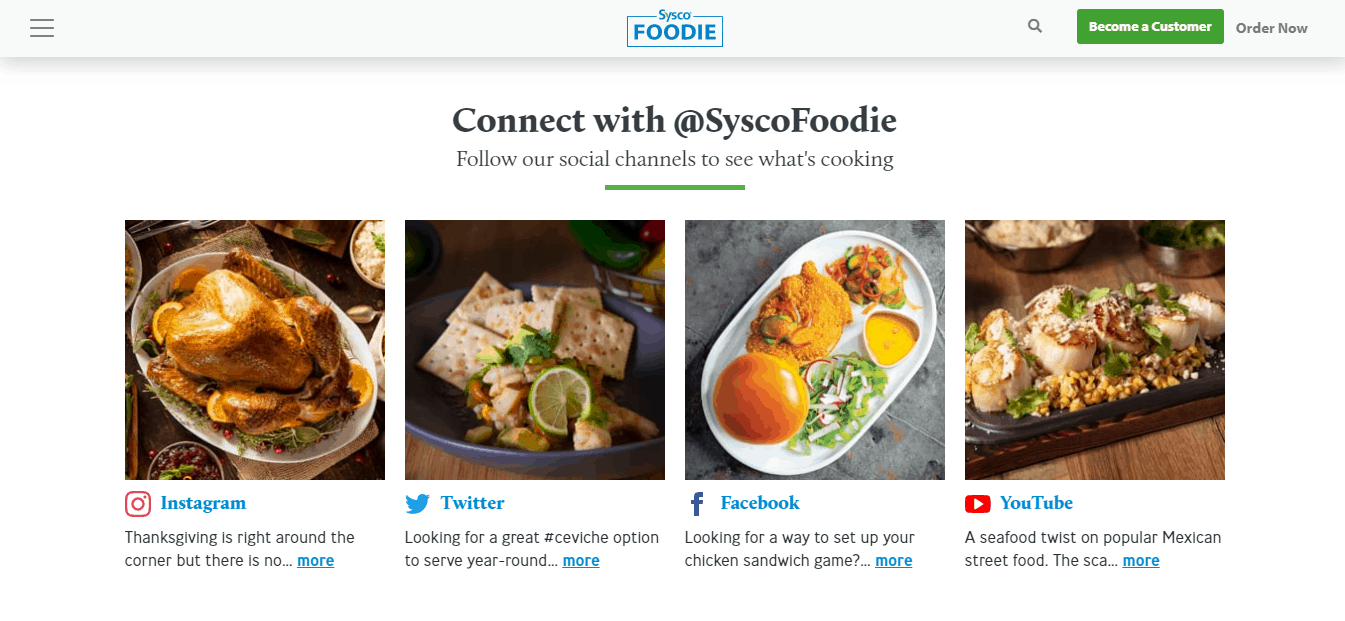Click the Twitter text link

(x=472, y=503)
